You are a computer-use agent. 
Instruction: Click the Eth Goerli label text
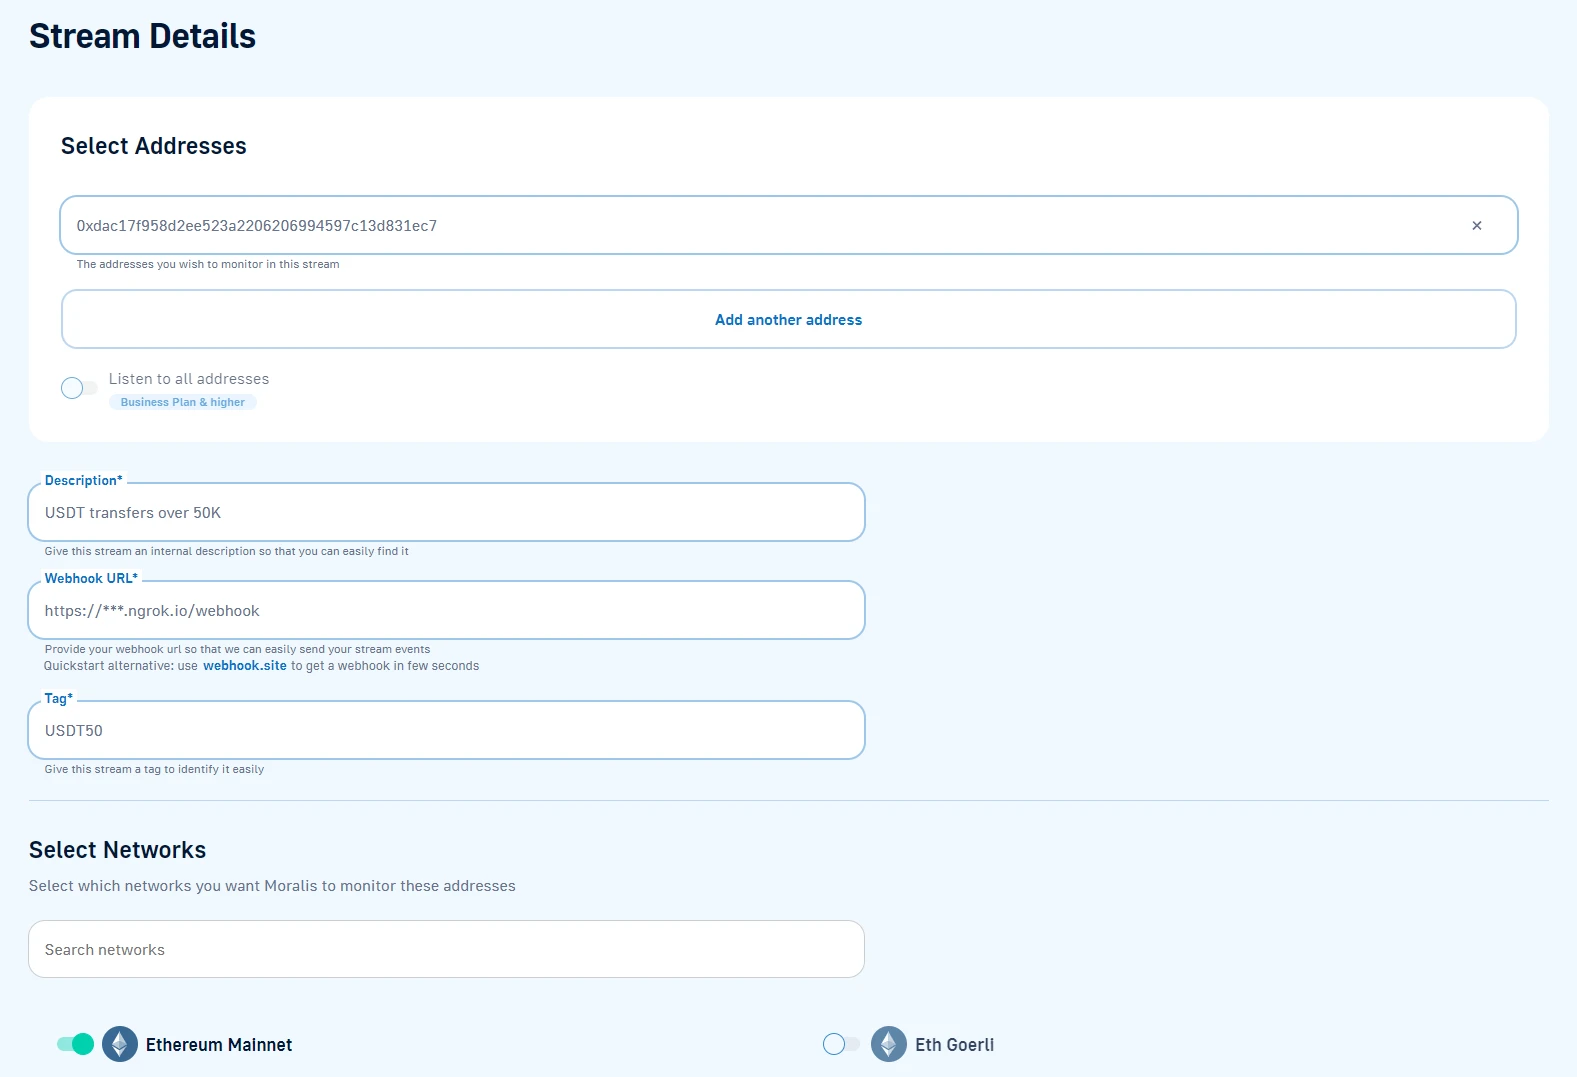point(954,1045)
